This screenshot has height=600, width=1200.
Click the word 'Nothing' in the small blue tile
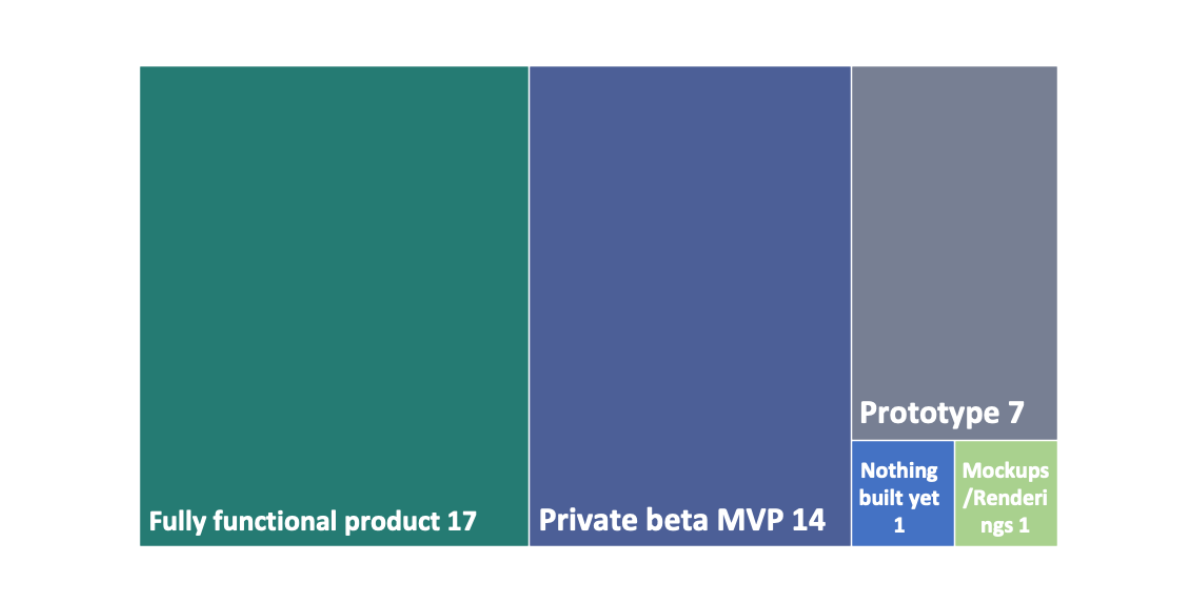point(899,470)
